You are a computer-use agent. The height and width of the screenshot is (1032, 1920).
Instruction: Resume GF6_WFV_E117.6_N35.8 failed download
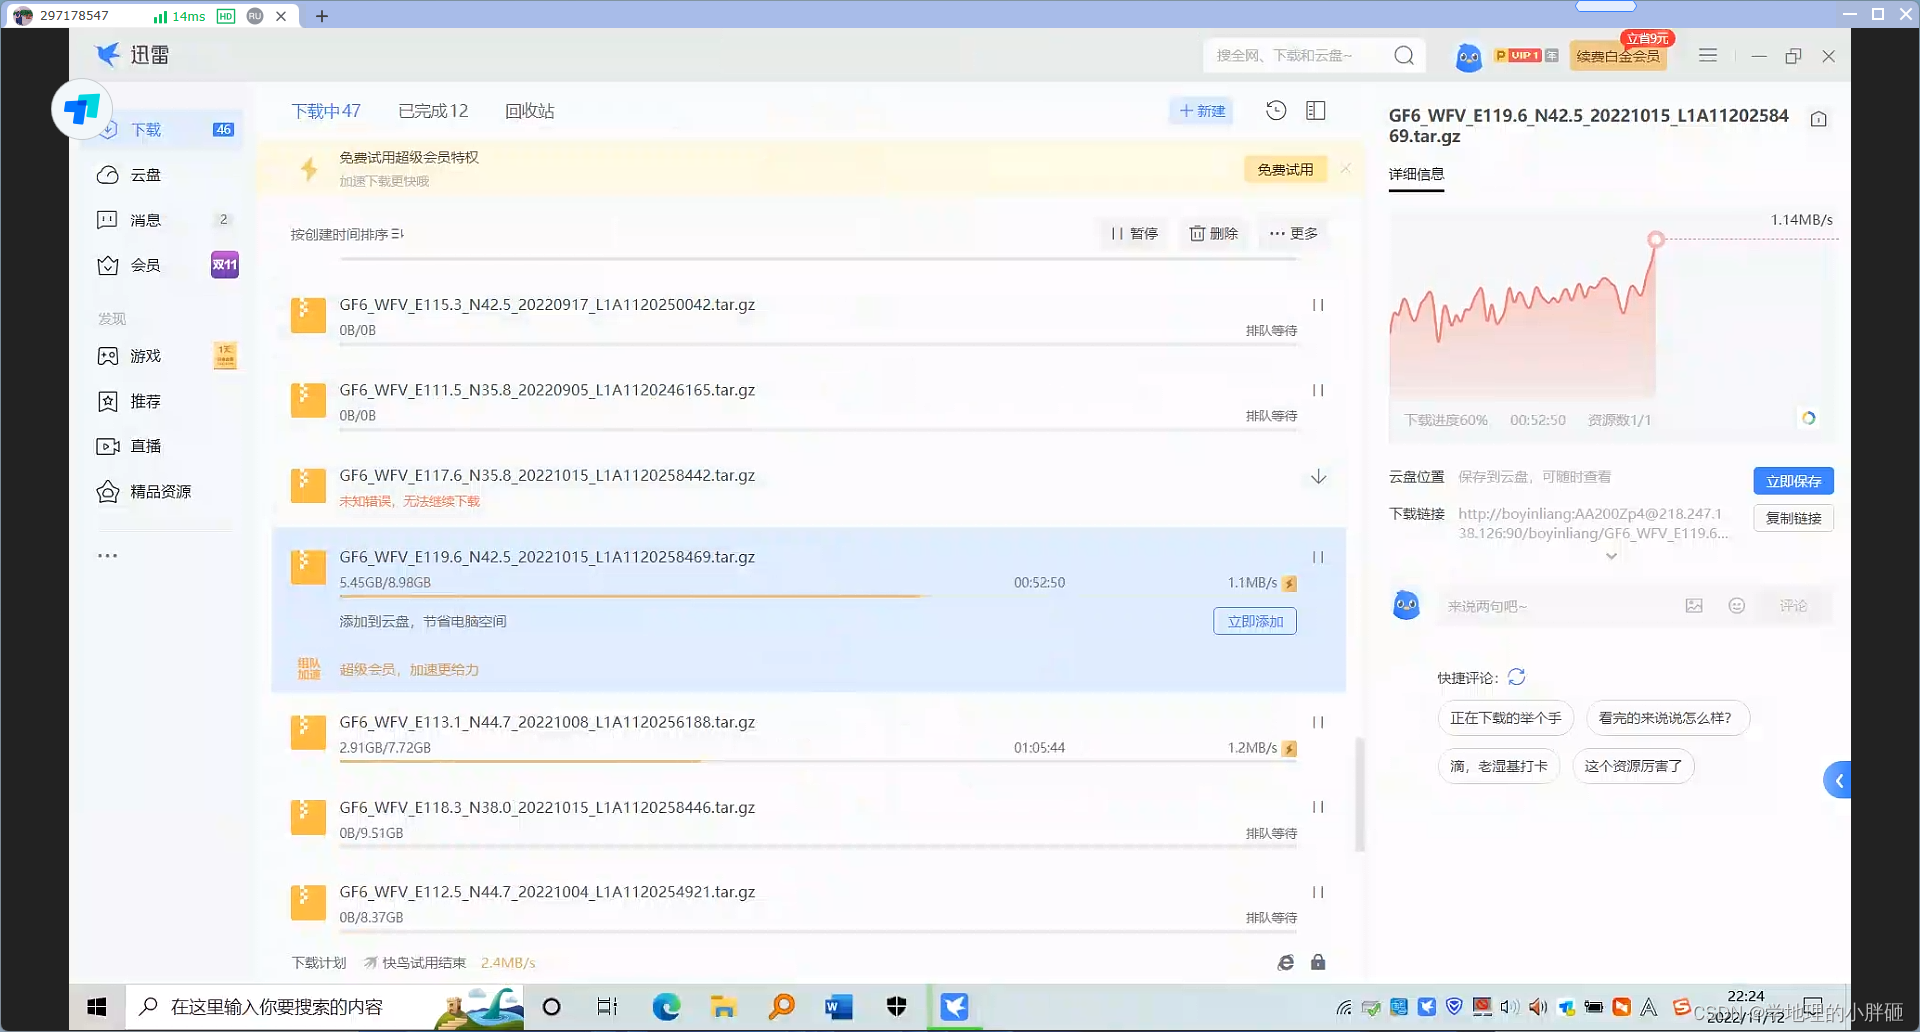(1318, 476)
